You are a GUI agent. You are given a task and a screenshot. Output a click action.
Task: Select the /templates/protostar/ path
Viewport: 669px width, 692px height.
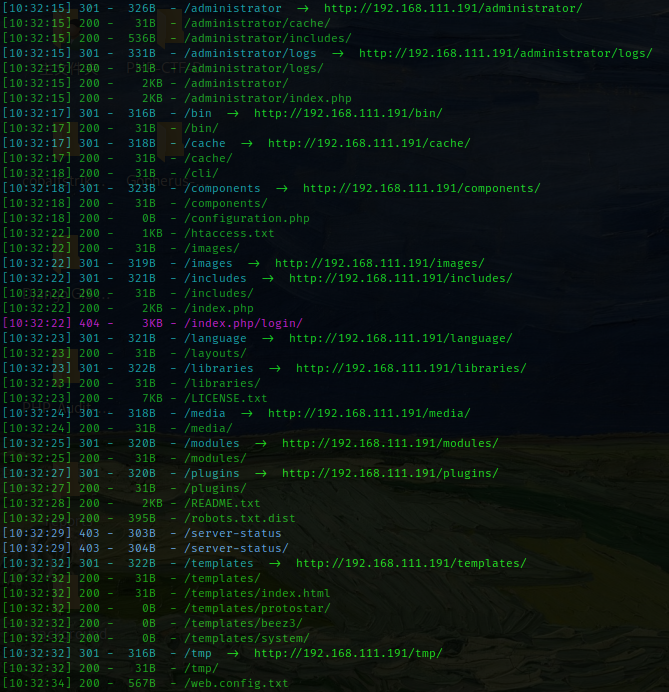point(257,609)
